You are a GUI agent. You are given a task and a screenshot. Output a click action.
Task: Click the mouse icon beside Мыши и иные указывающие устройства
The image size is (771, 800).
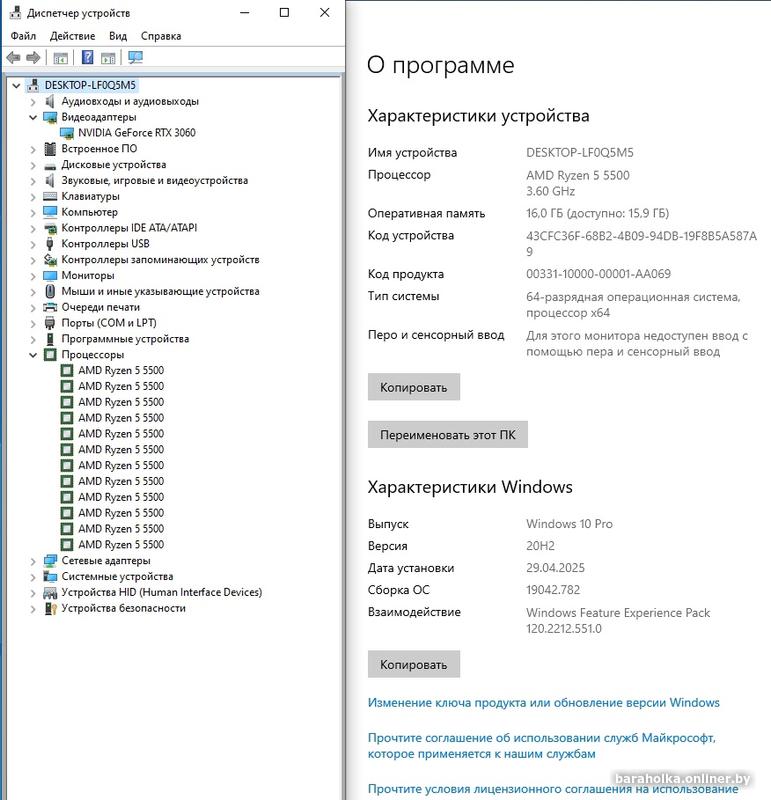50,291
